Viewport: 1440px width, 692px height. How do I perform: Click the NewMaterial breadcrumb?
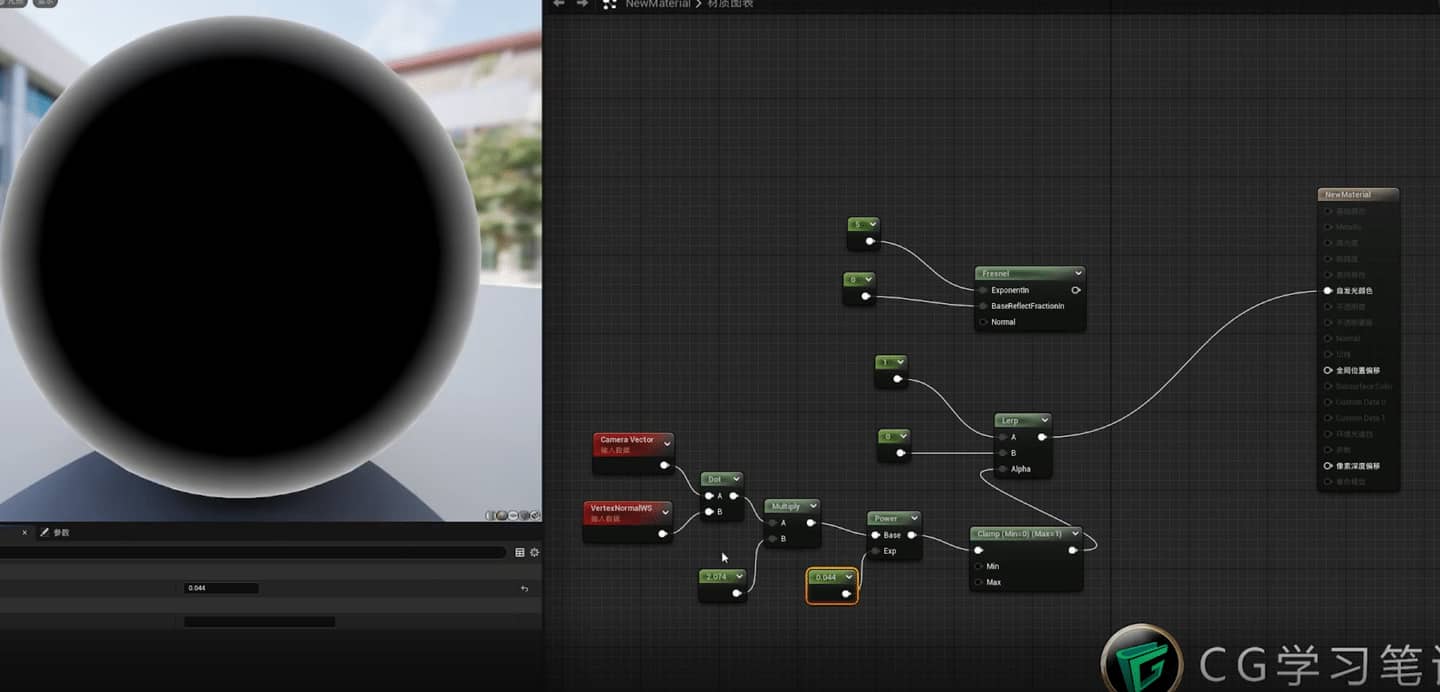coord(657,4)
